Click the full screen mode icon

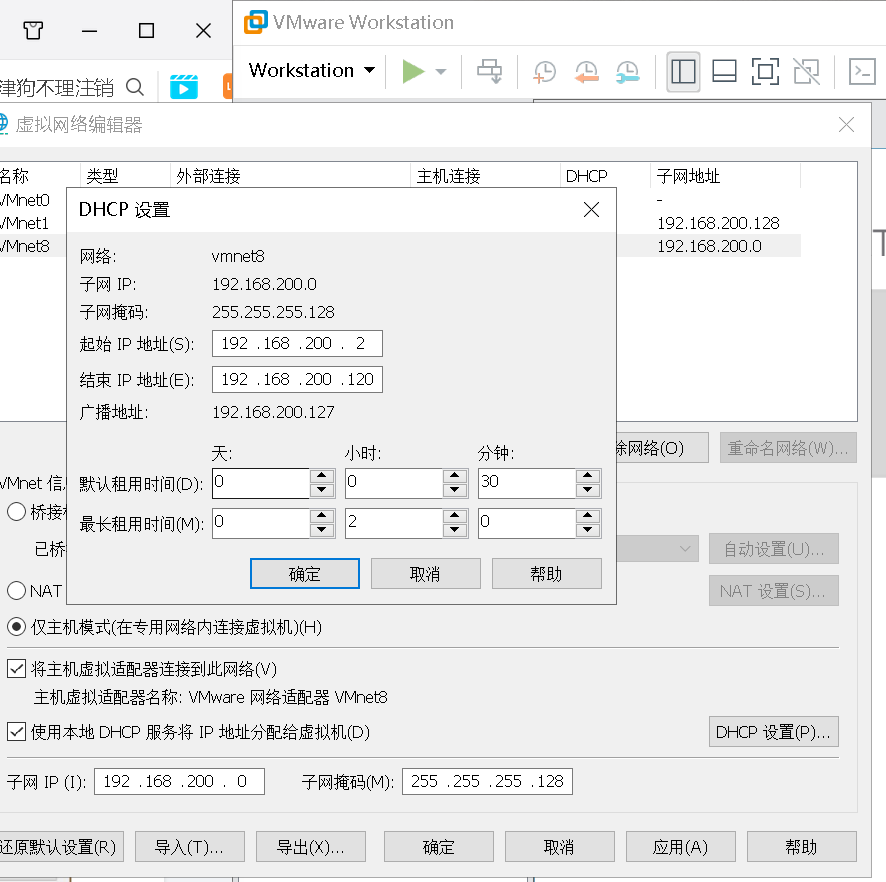pyautogui.click(x=765, y=72)
